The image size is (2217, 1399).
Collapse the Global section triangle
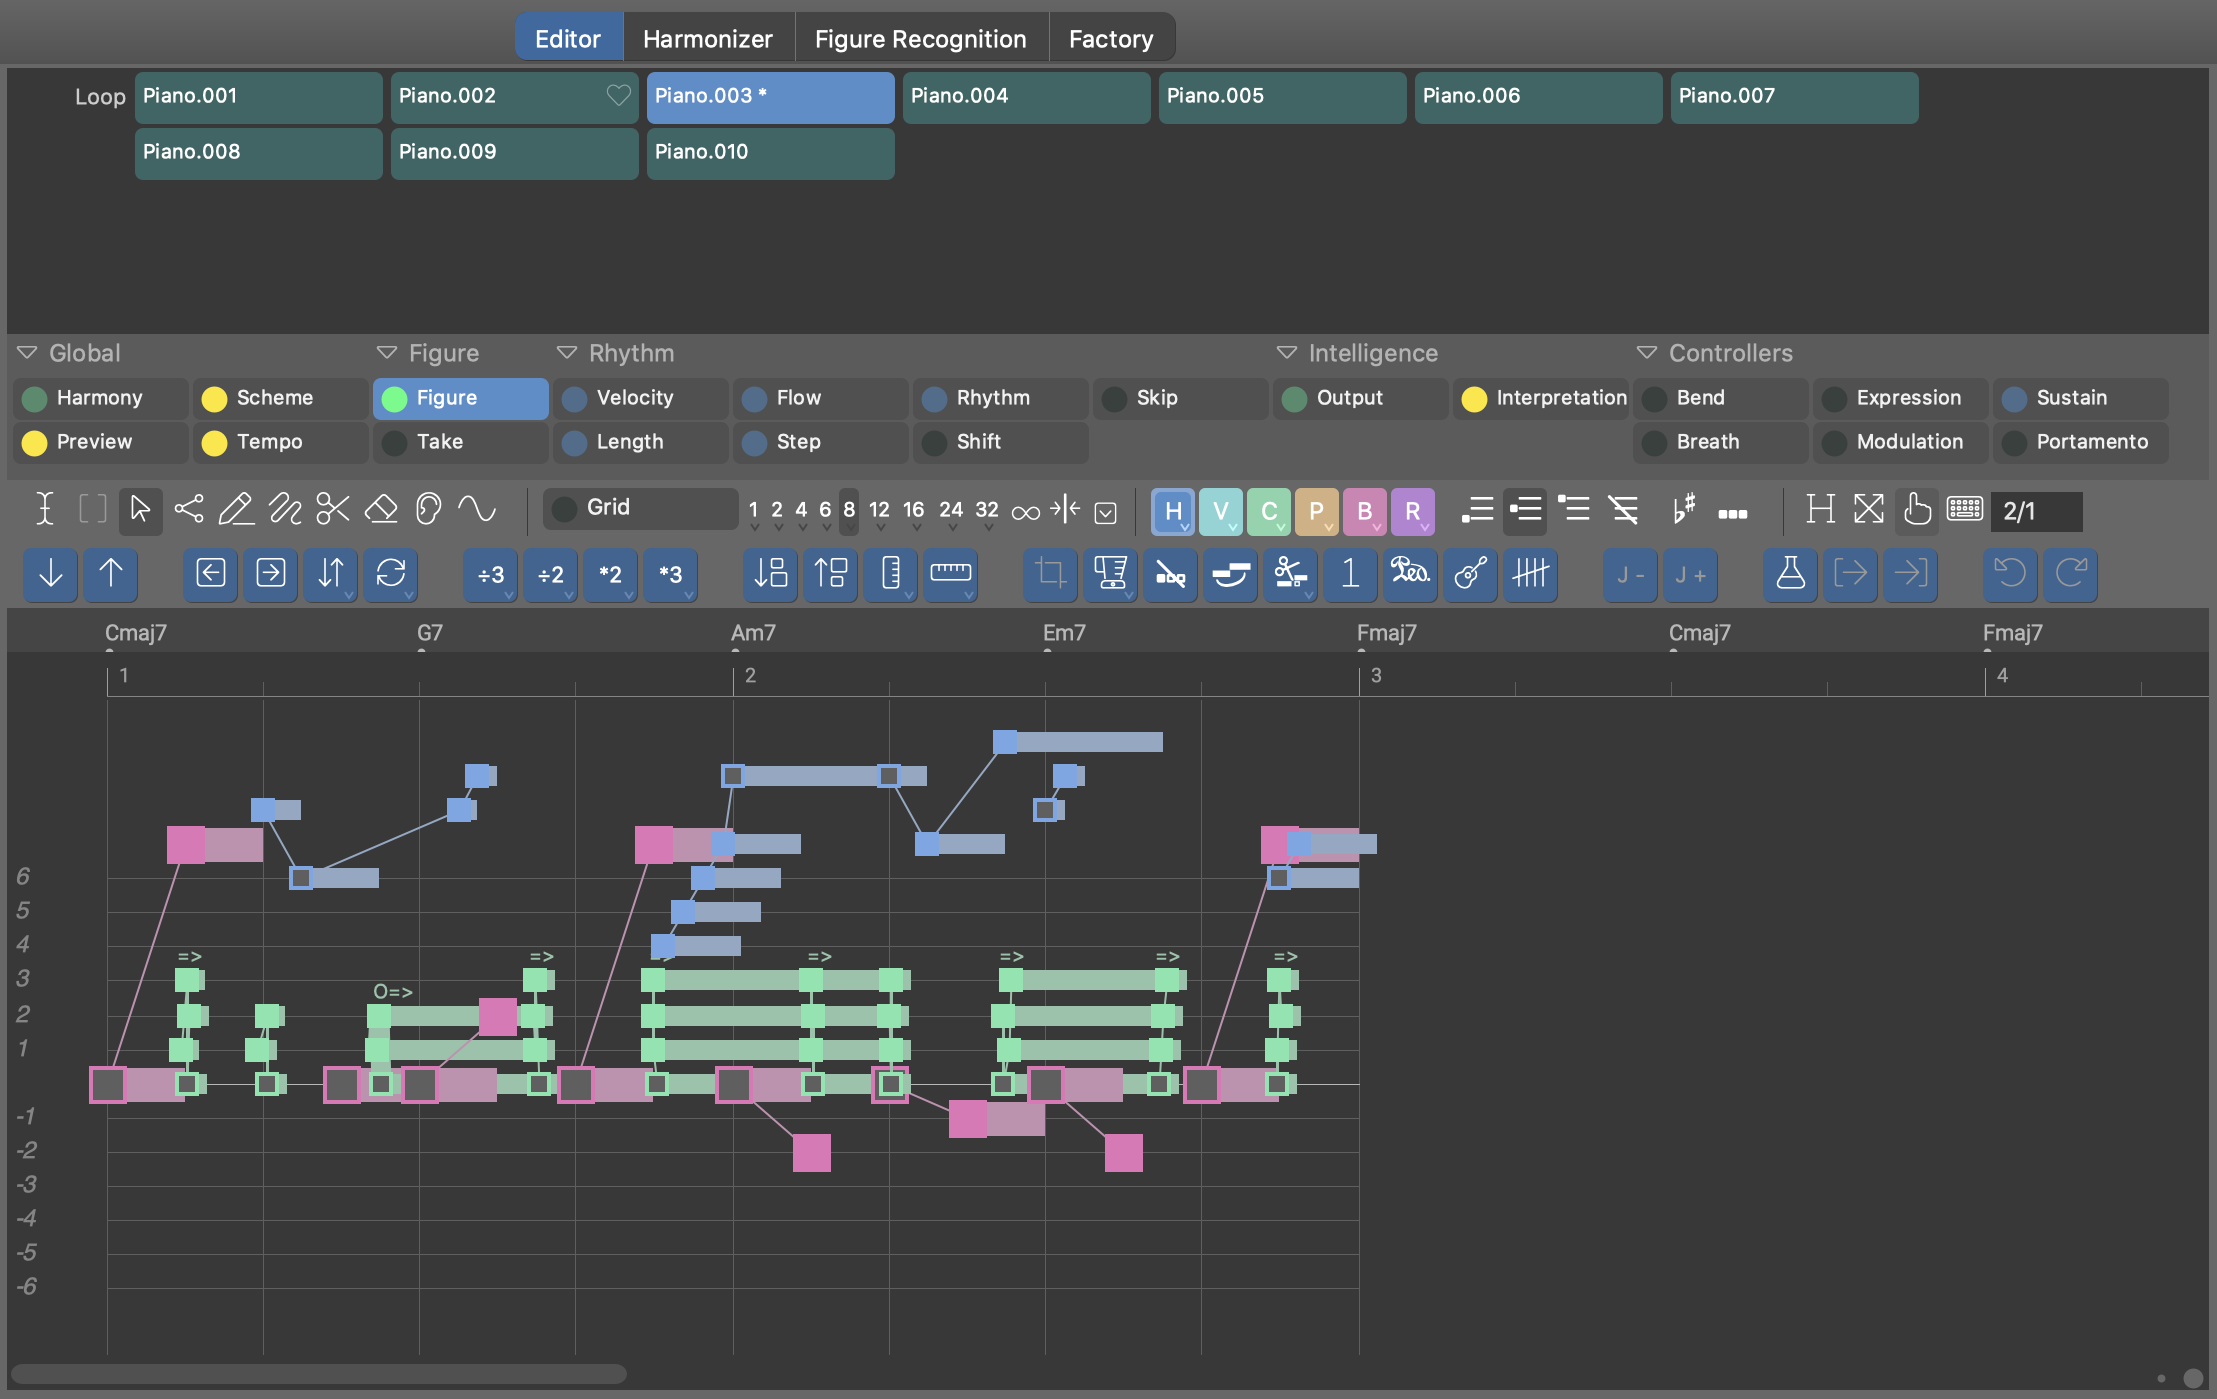[x=28, y=353]
